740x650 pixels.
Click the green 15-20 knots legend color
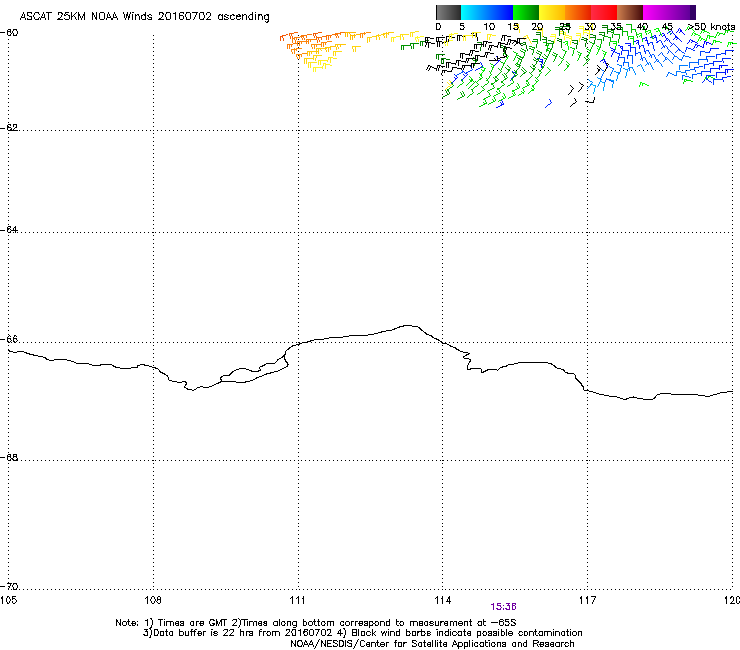tap(526, 12)
